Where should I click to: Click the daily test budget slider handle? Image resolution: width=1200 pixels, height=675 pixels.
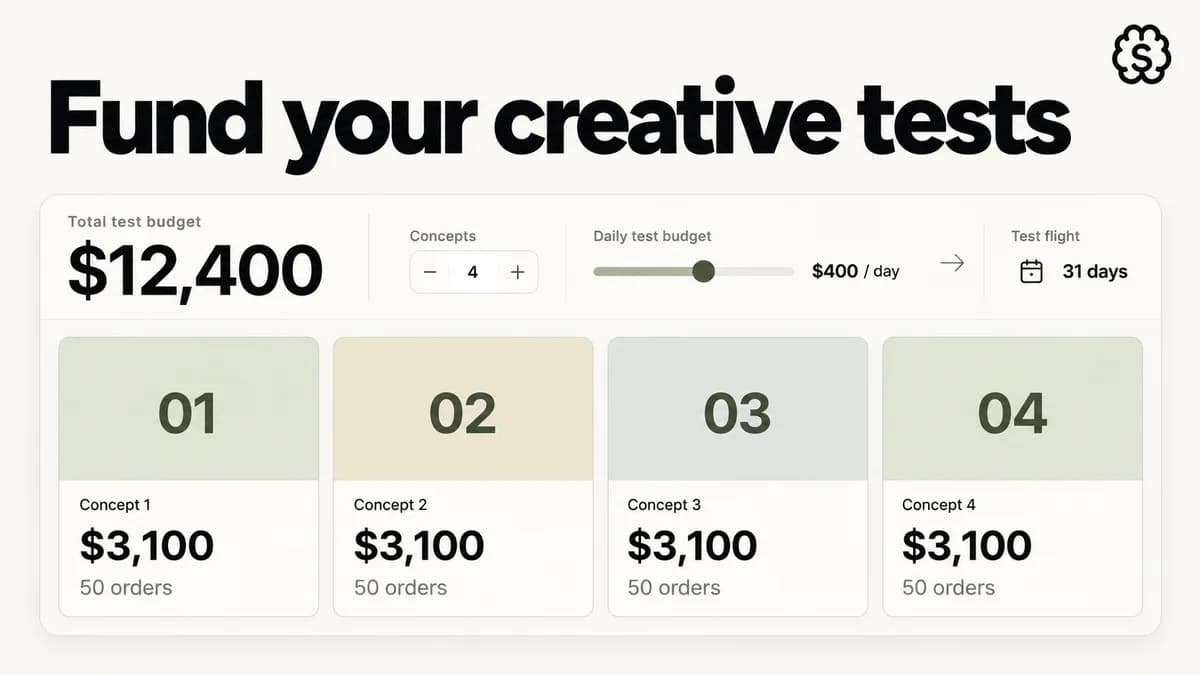point(704,271)
